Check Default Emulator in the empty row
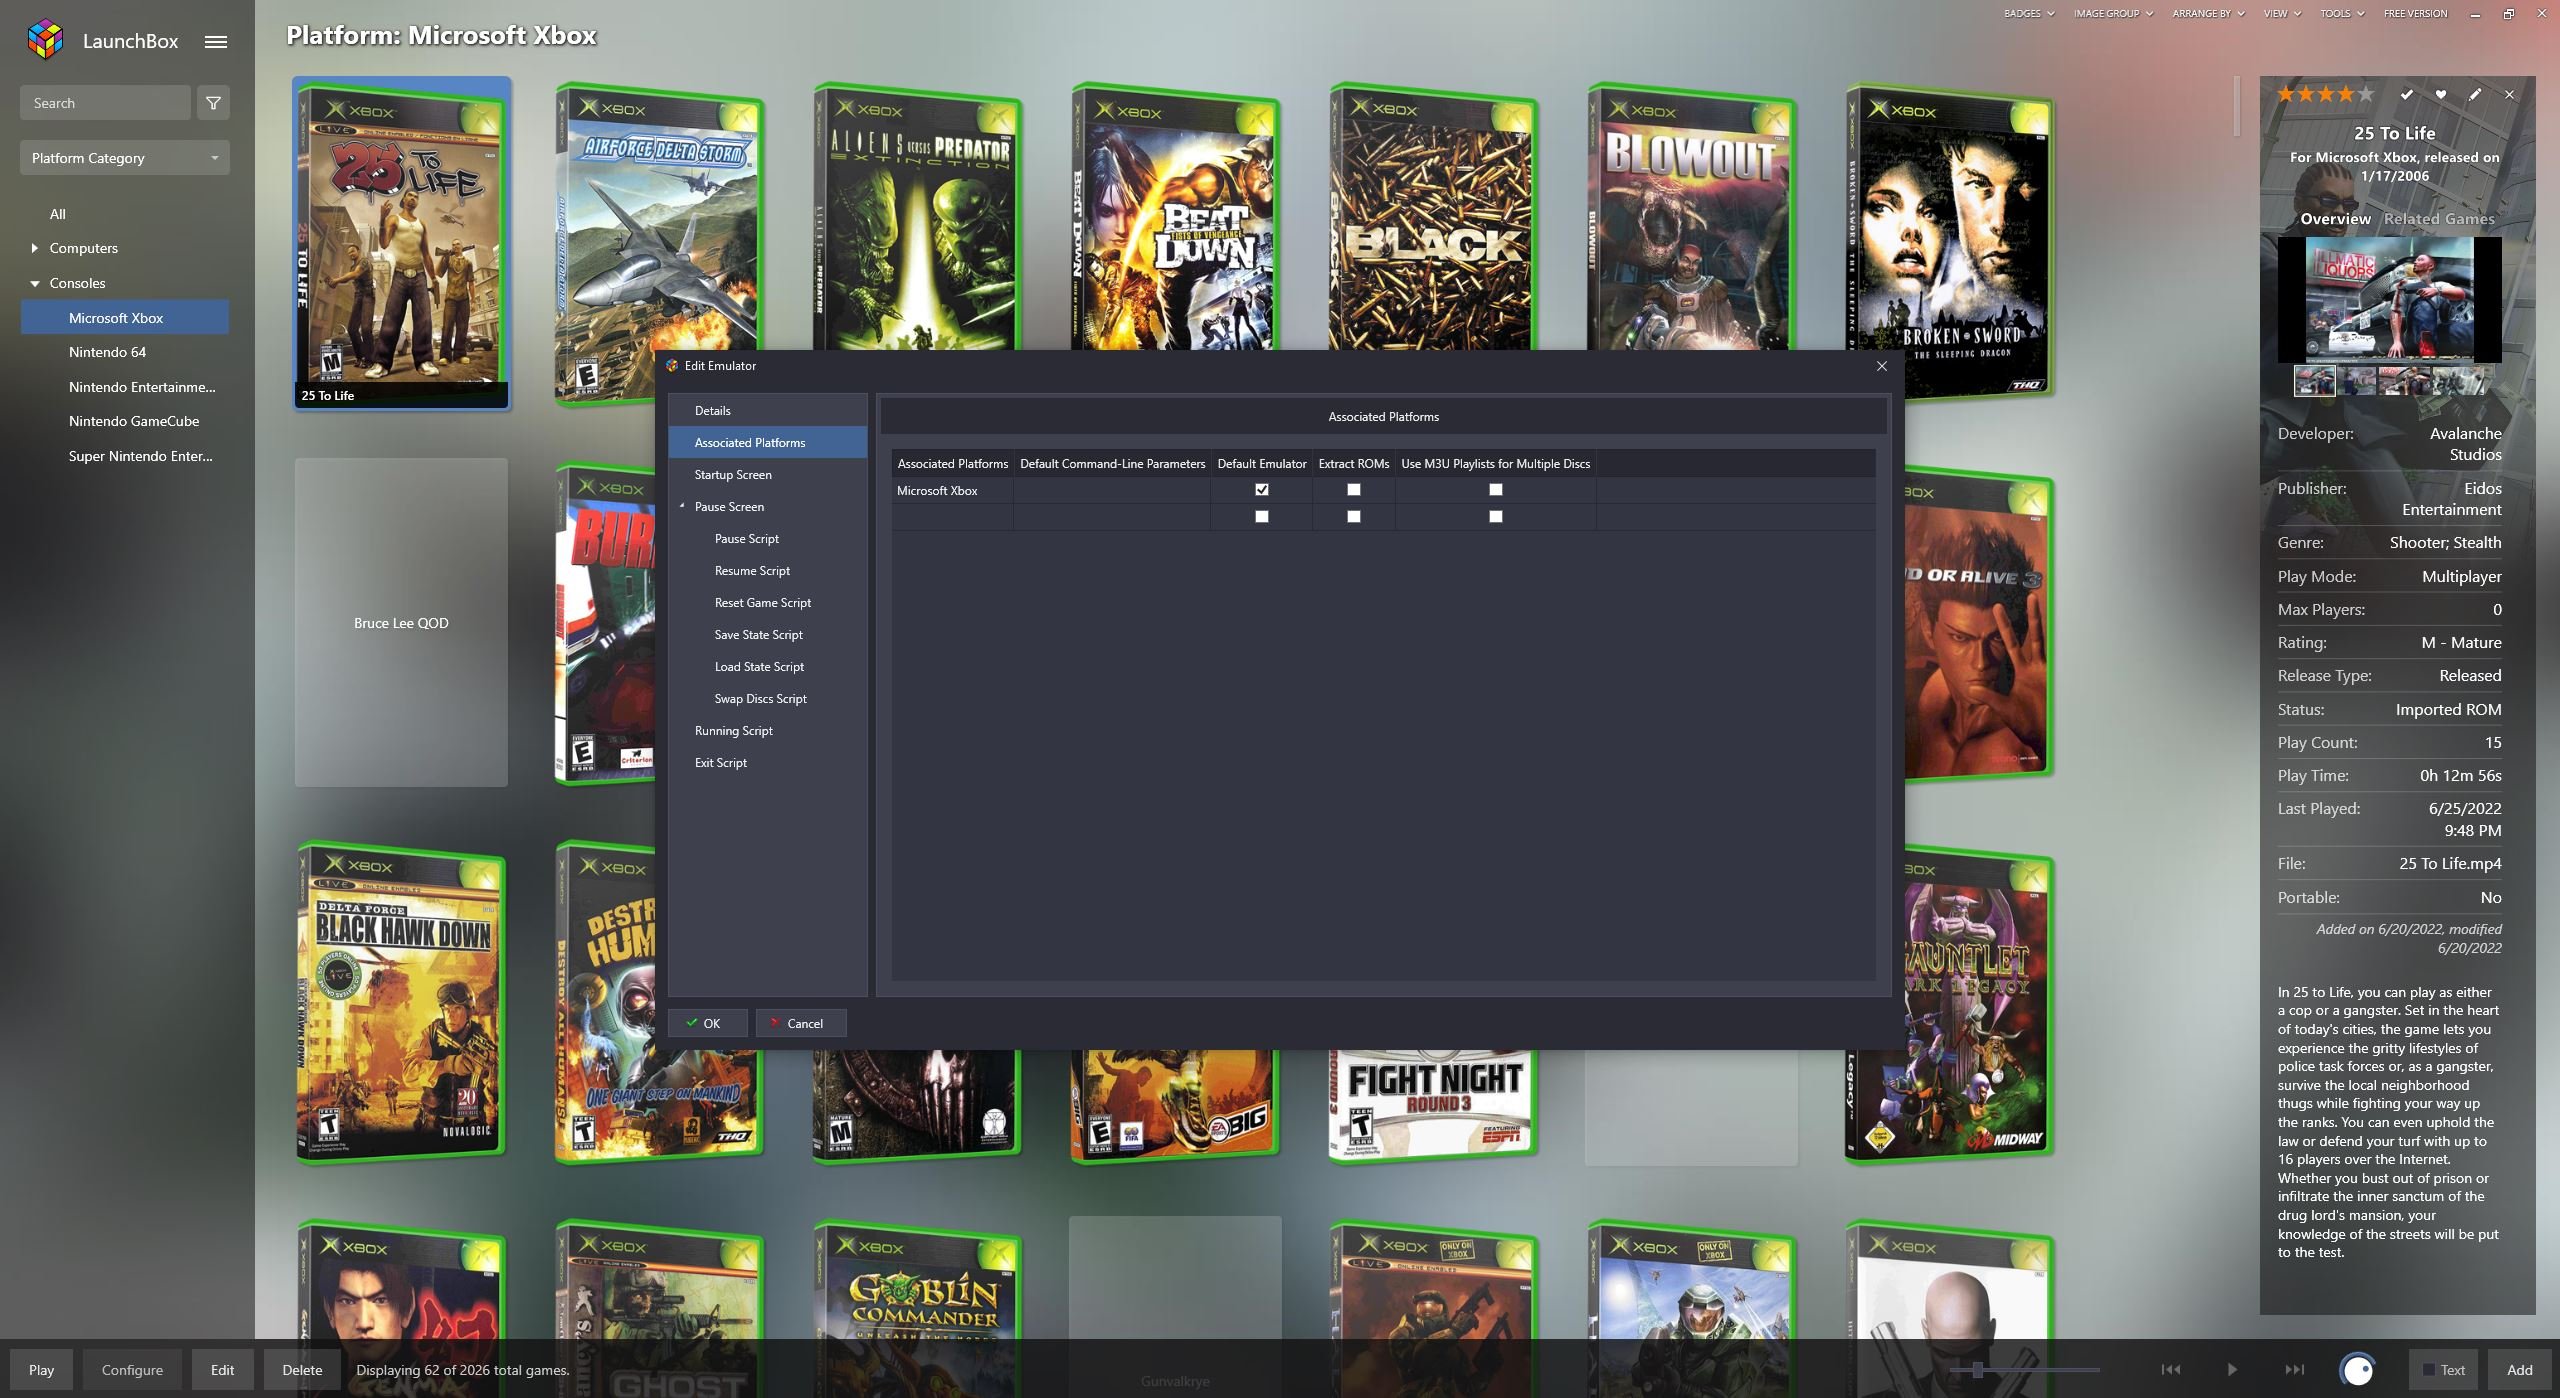 pyautogui.click(x=1261, y=517)
